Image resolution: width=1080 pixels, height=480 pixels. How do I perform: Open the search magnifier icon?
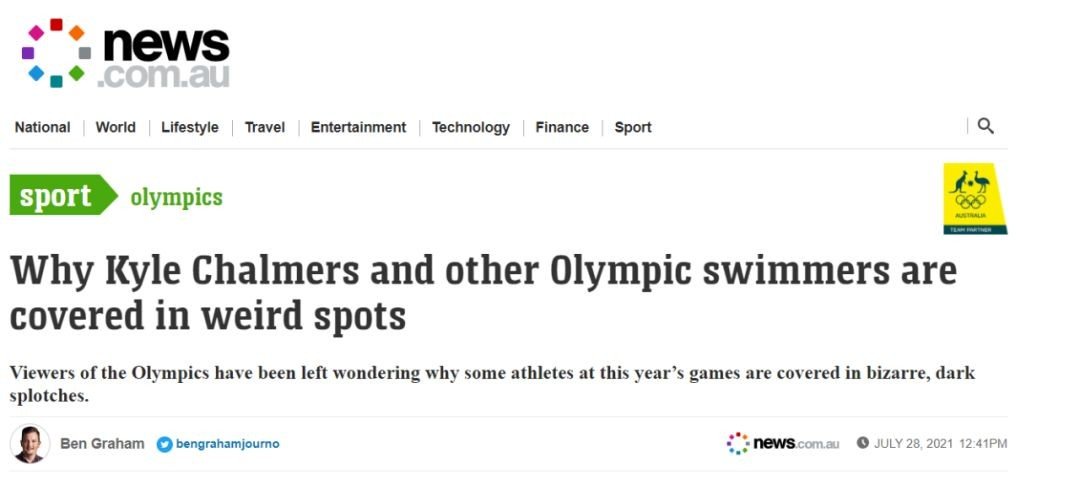985,126
